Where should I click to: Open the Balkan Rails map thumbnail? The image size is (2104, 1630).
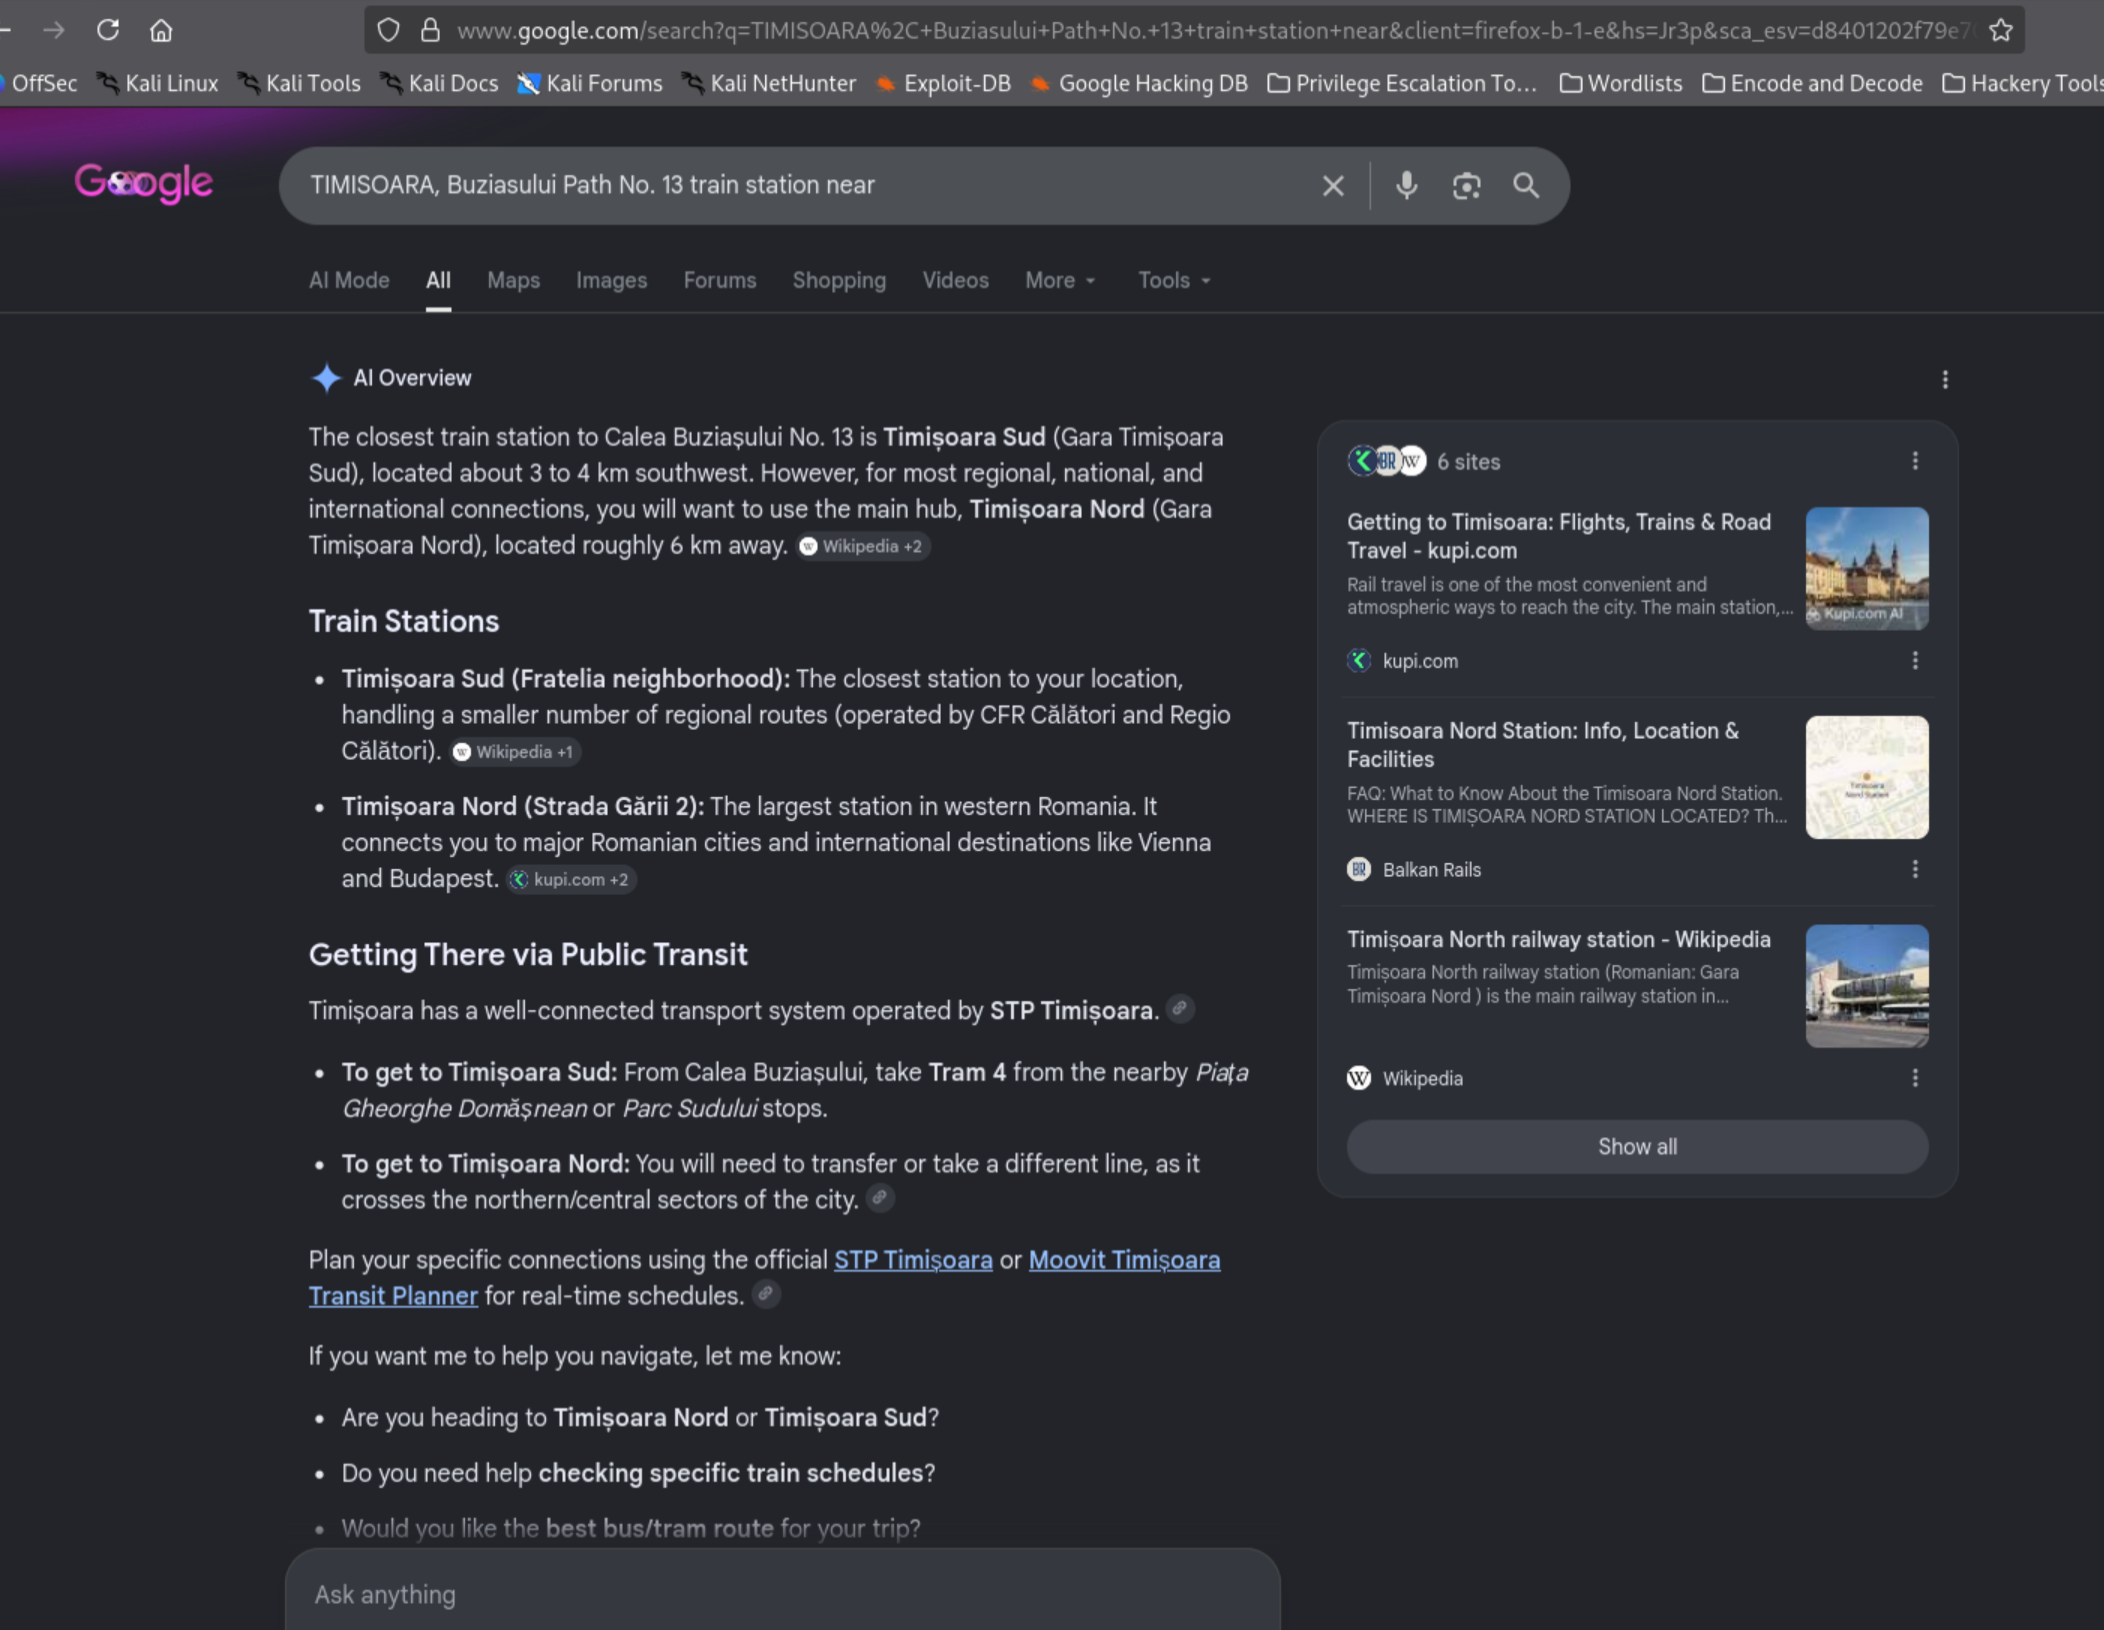click(1866, 777)
